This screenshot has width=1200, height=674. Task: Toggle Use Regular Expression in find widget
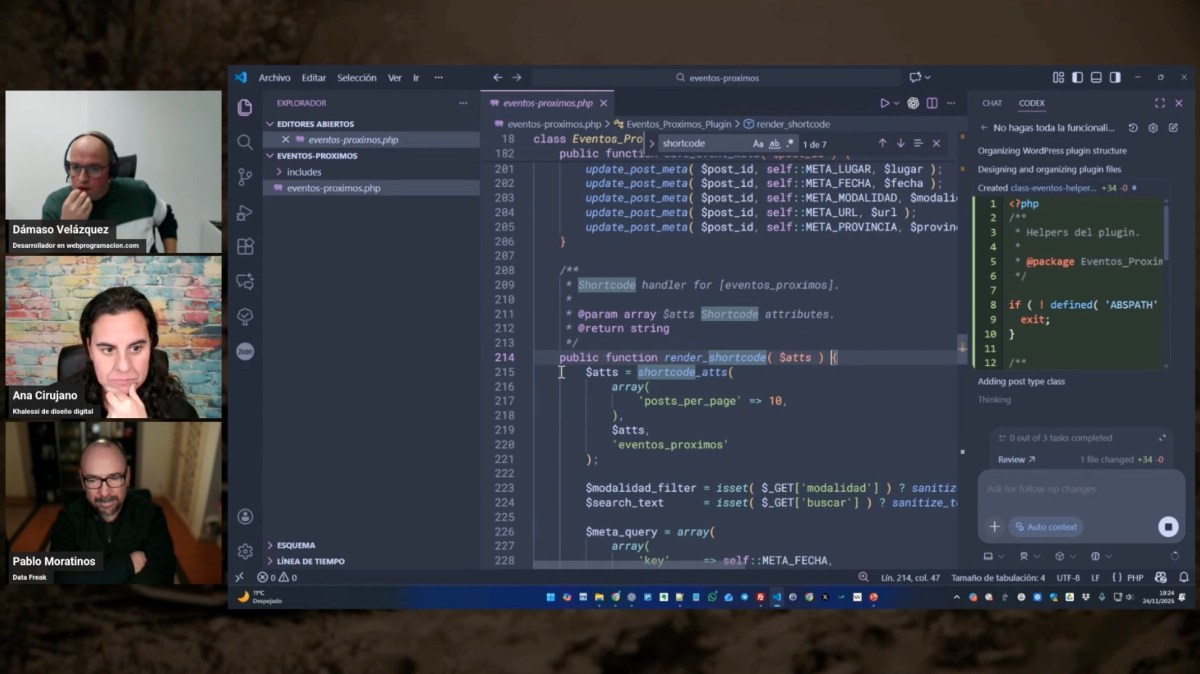790,143
